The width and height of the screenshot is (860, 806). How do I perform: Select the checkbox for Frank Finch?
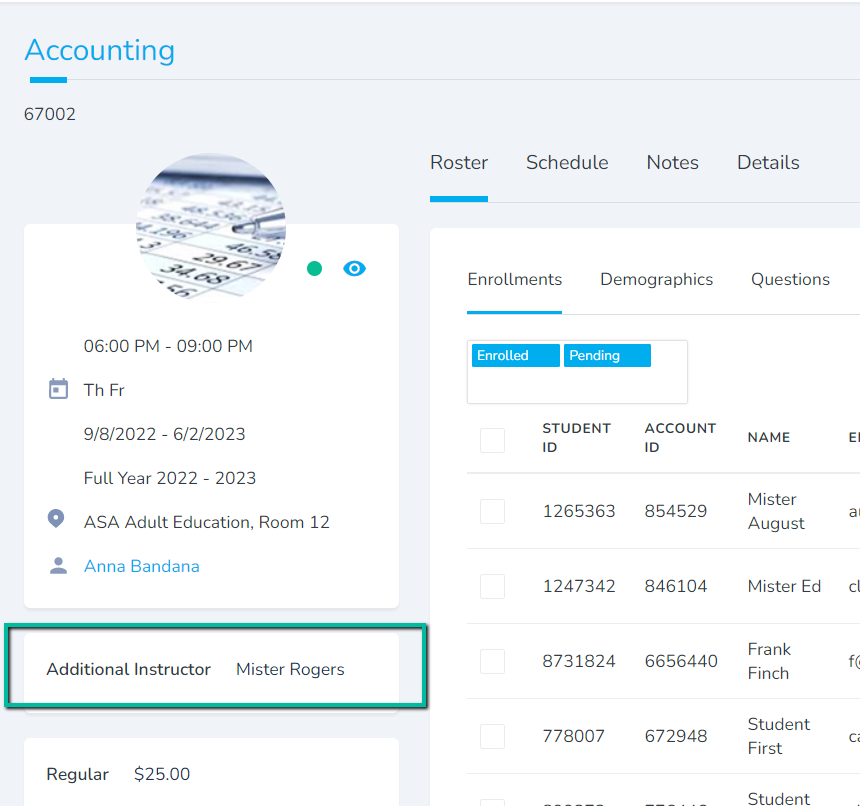pyautogui.click(x=492, y=661)
